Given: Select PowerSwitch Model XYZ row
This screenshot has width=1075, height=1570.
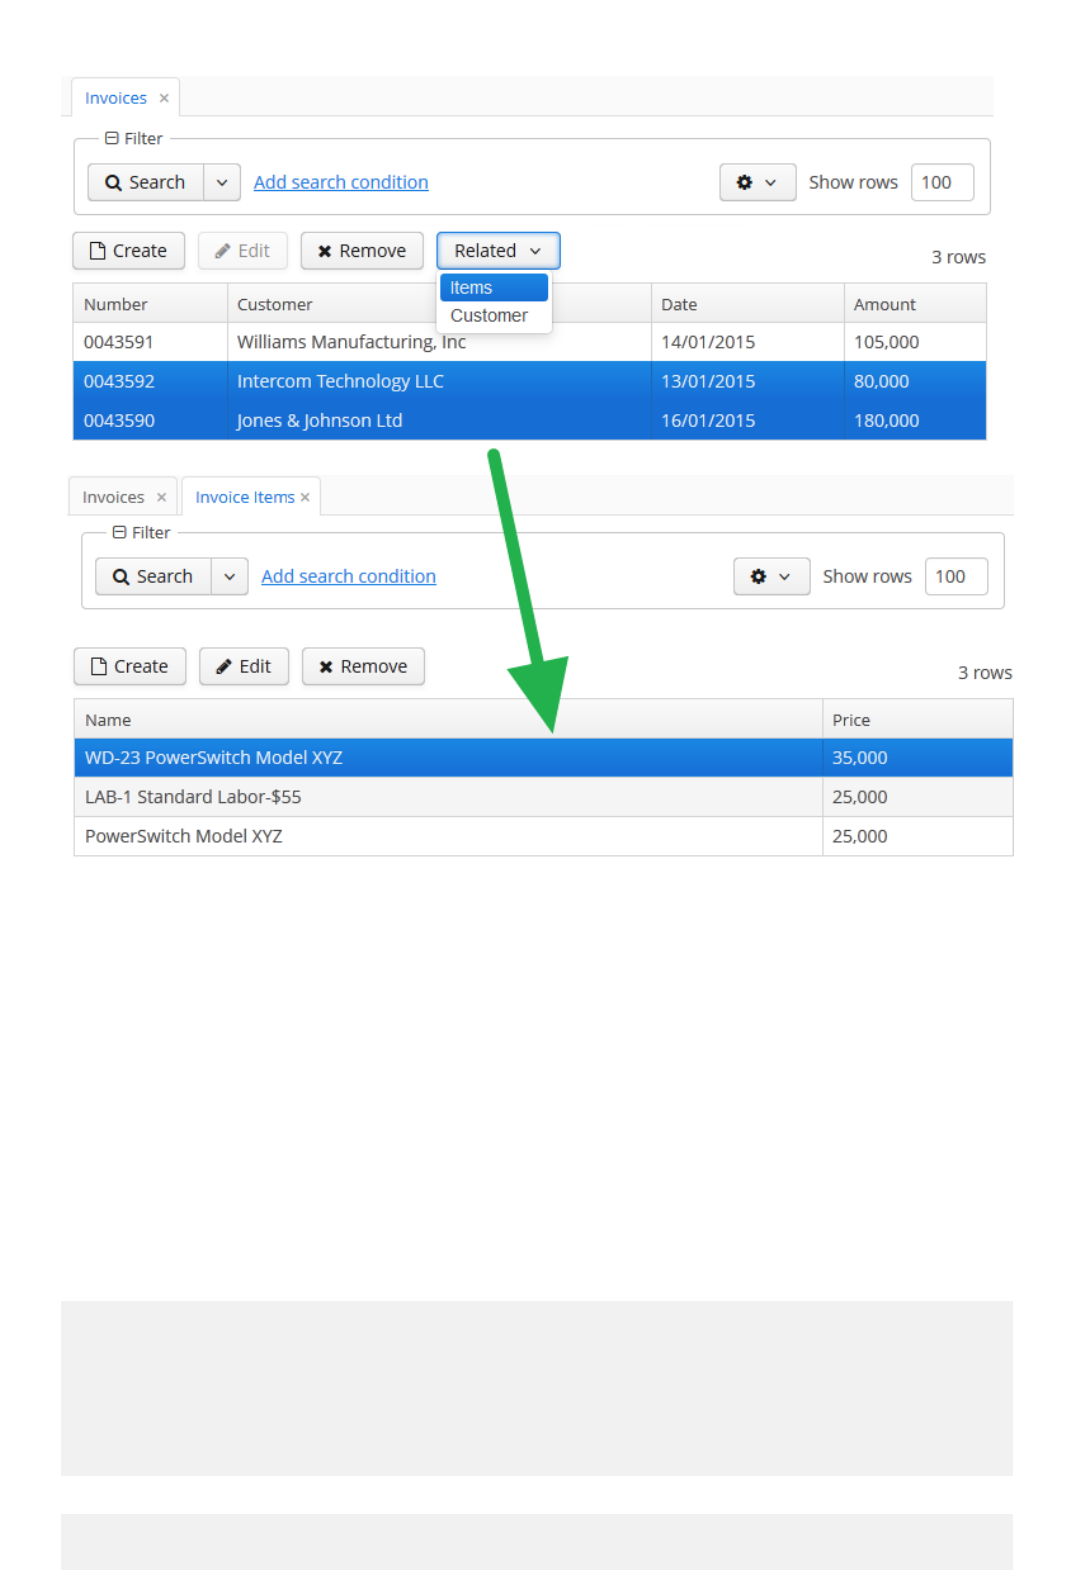Looking at the screenshot, I should (544, 836).
